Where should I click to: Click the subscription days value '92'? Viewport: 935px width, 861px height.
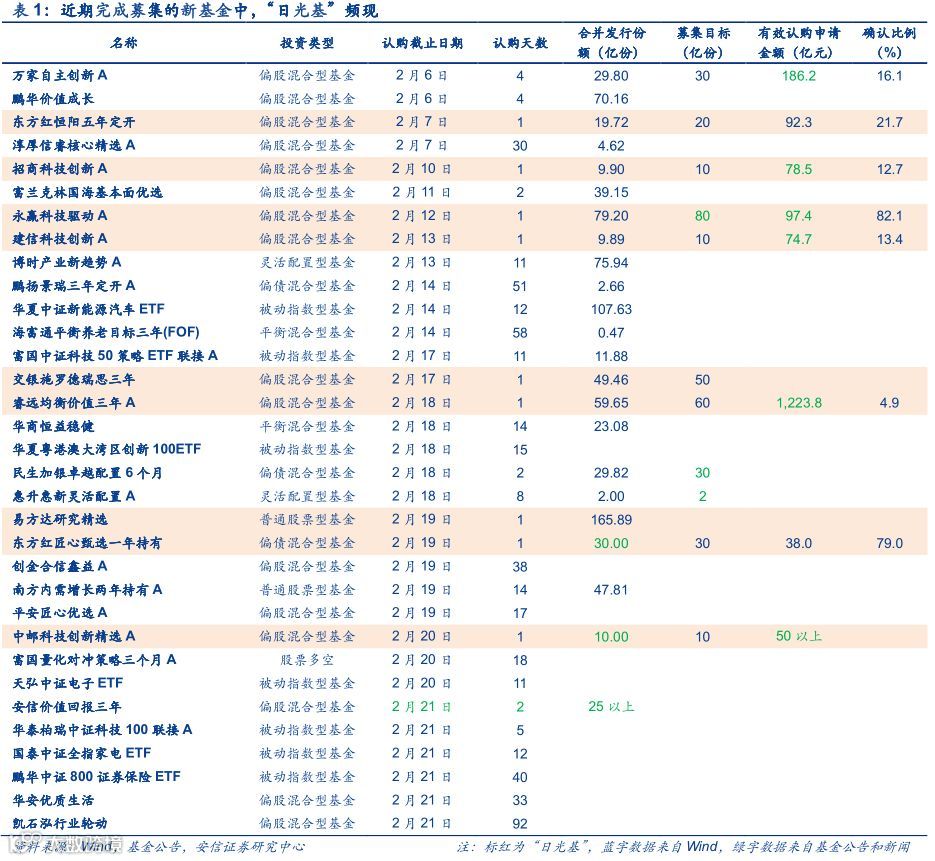point(520,824)
